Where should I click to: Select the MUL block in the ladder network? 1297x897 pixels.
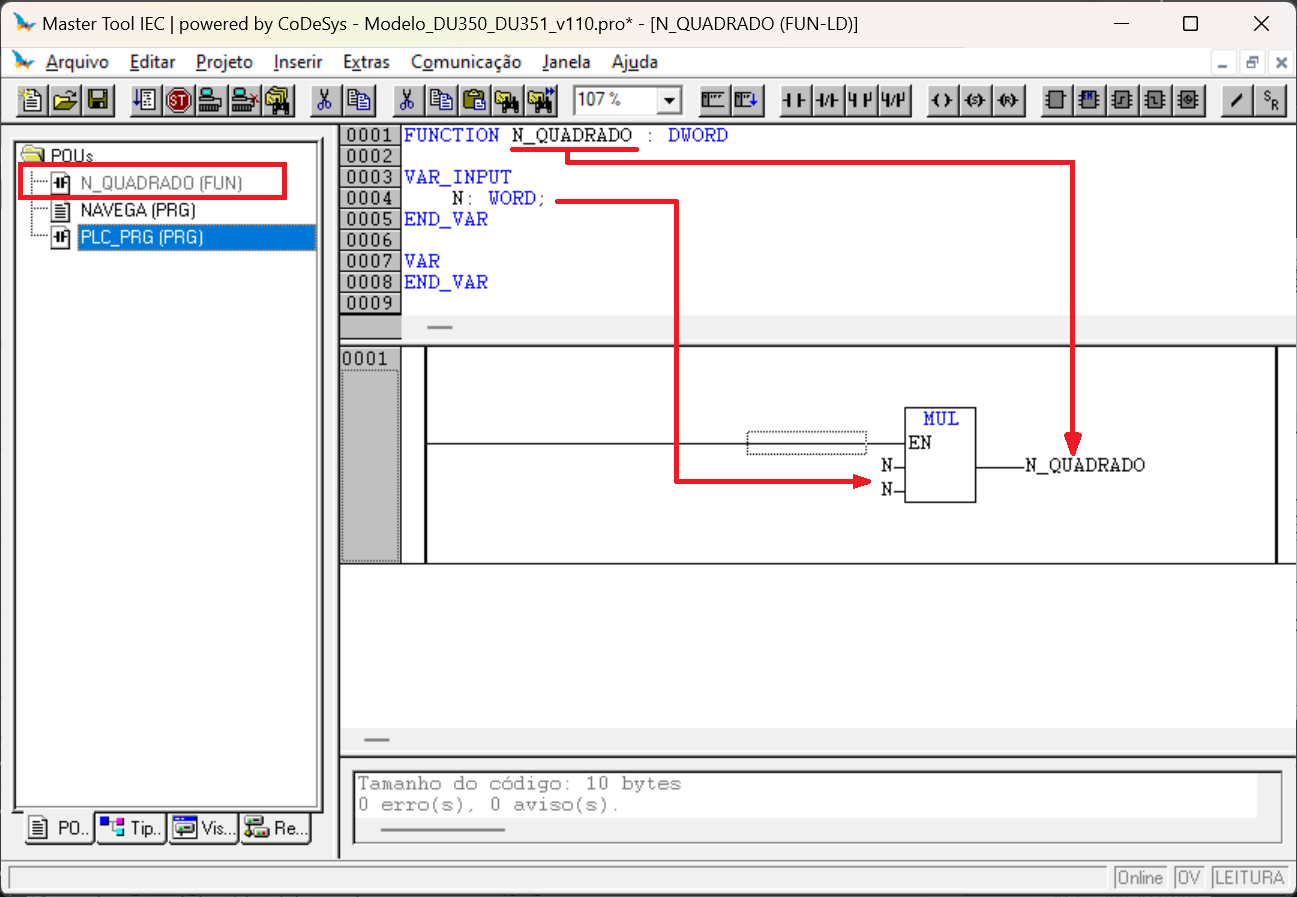coord(940,455)
